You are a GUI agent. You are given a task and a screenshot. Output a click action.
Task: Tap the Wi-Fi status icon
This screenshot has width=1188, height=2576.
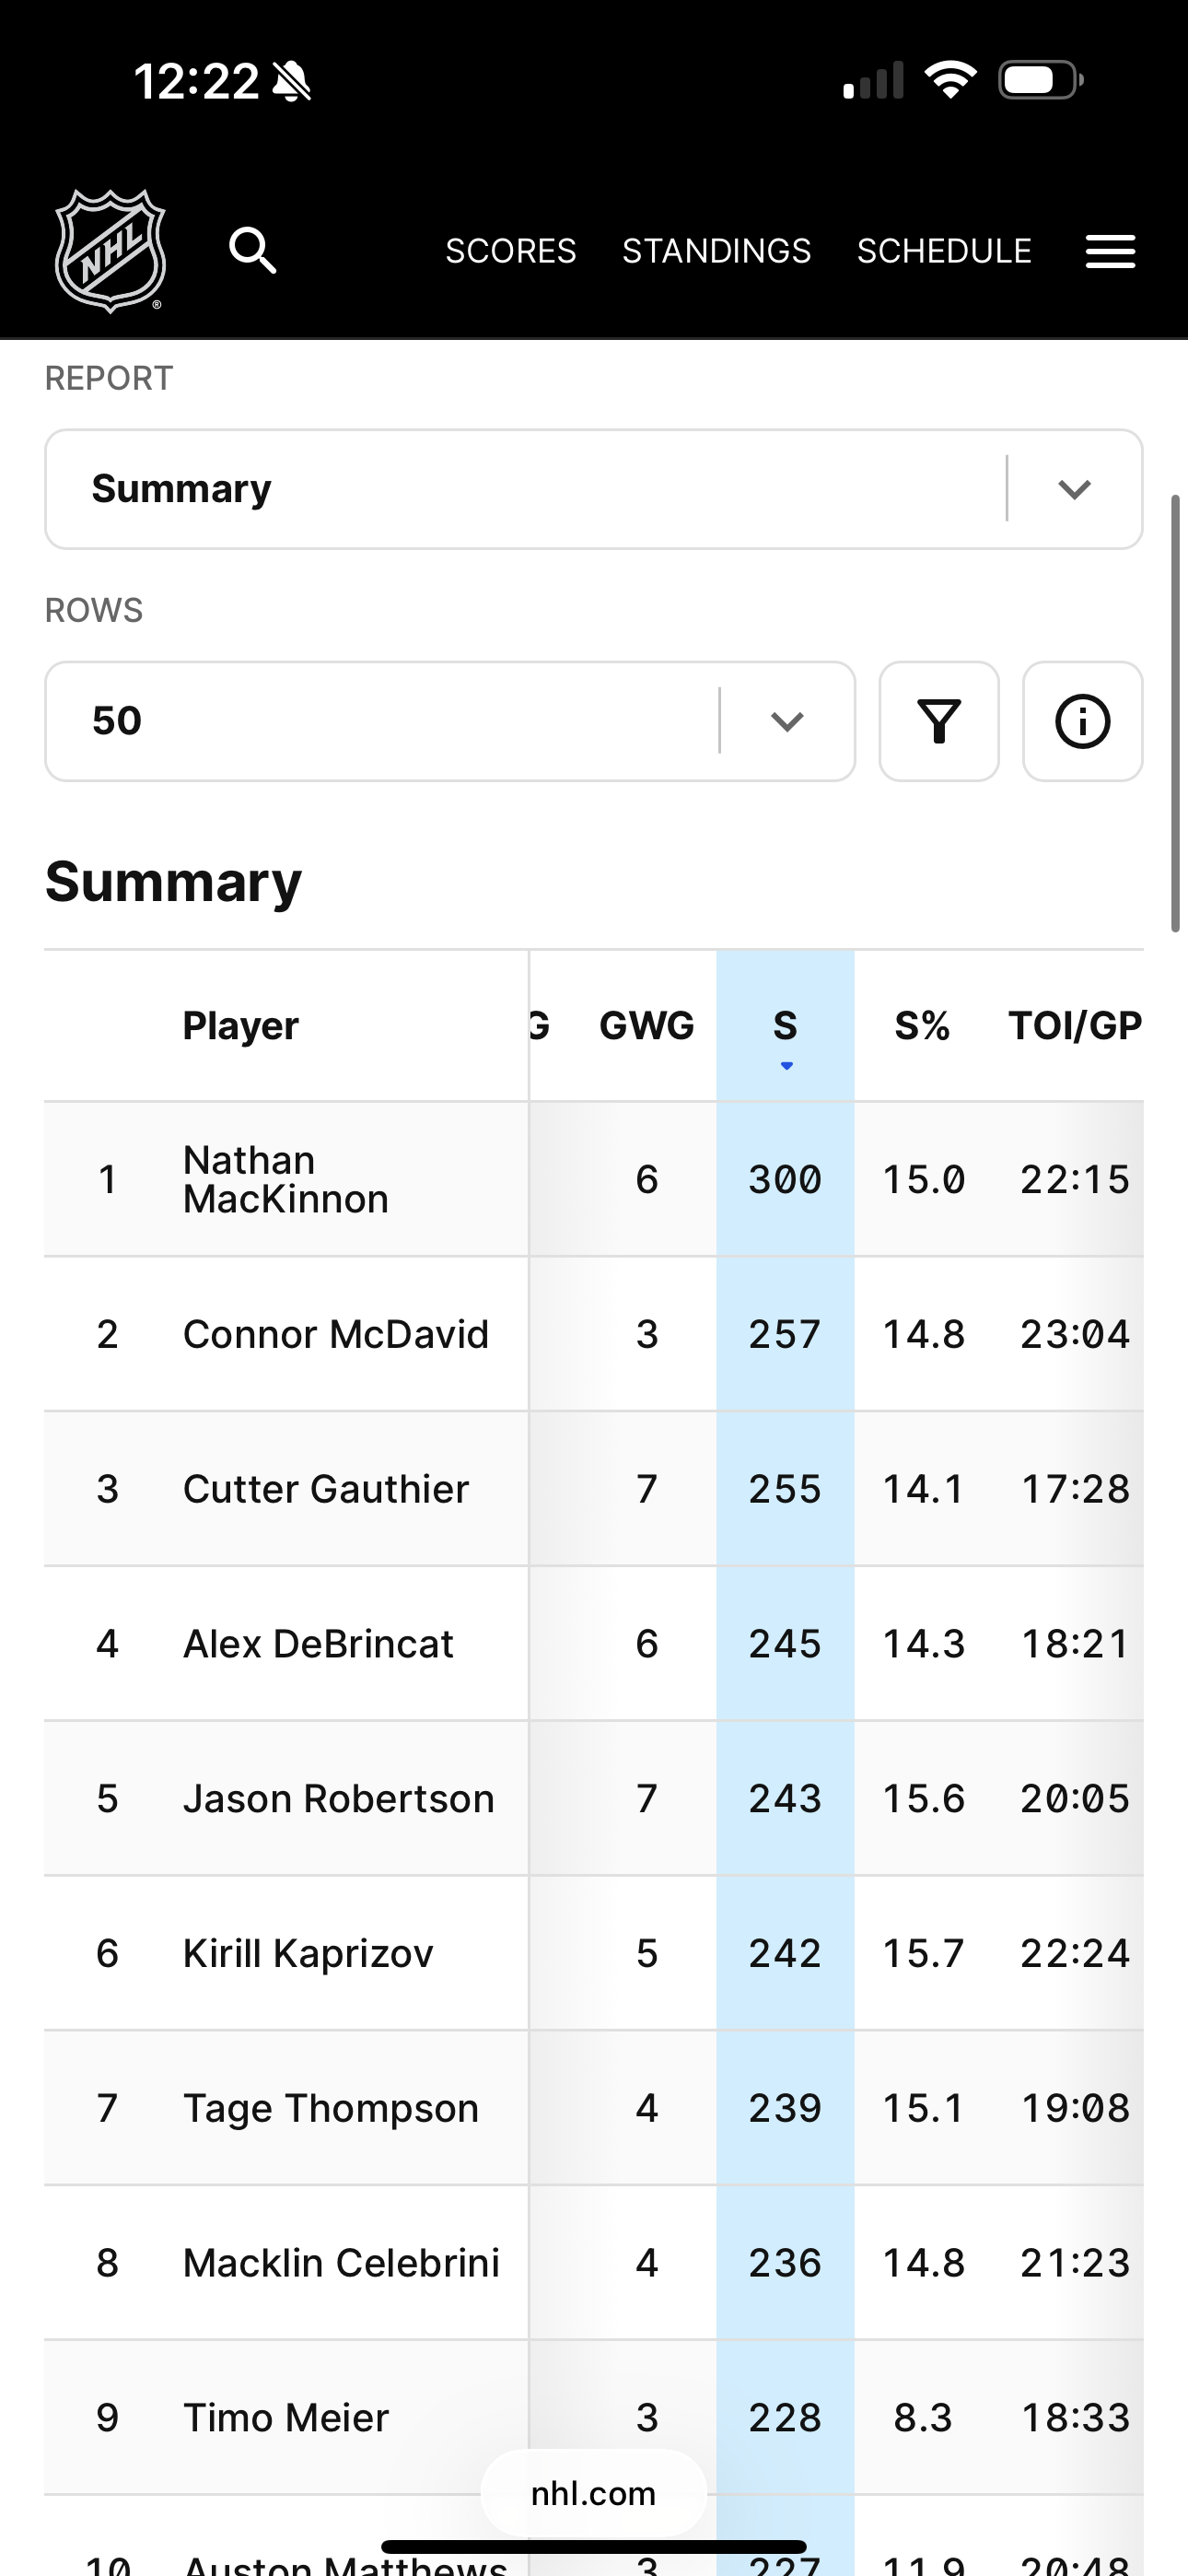(950, 80)
